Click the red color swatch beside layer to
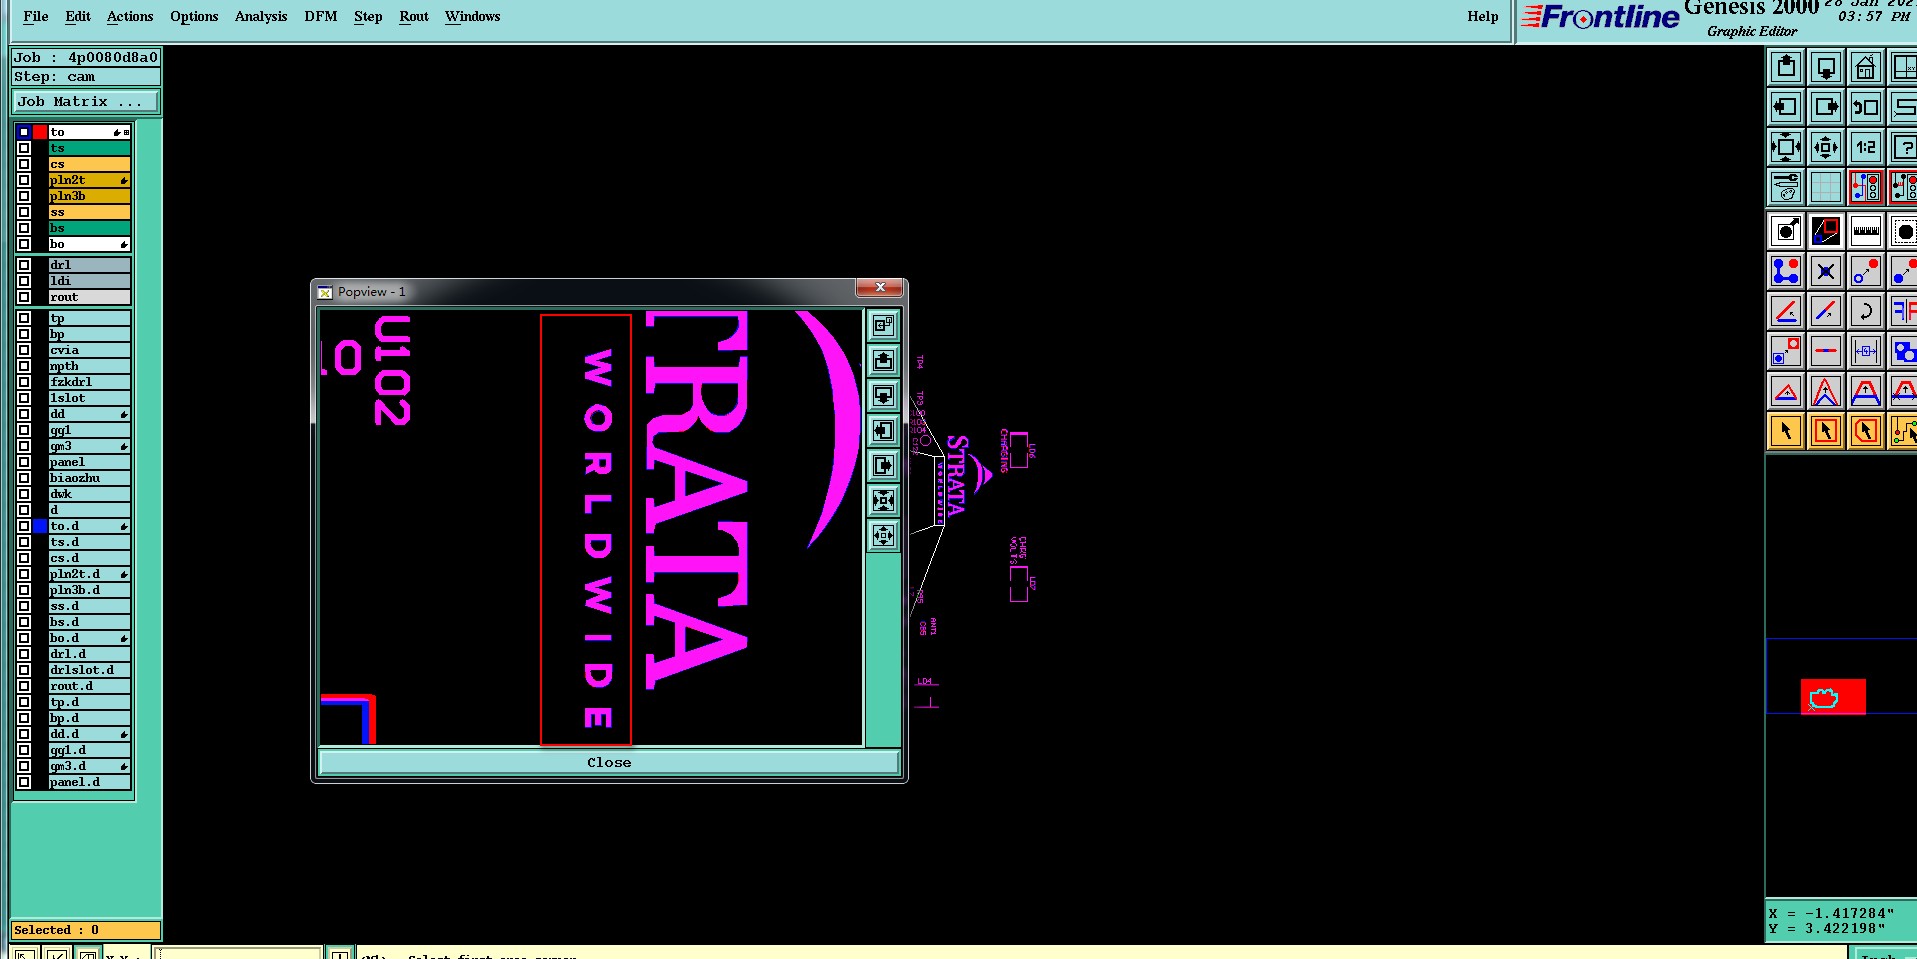The width and height of the screenshot is (1917, 959). click(x=40, y=132)
